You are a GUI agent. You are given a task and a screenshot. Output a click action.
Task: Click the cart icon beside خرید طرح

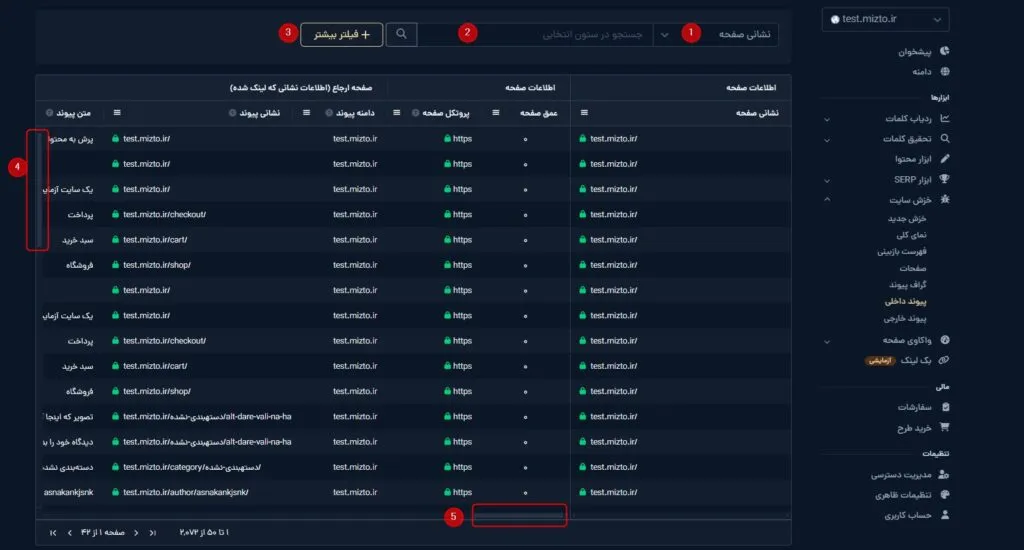944,427
